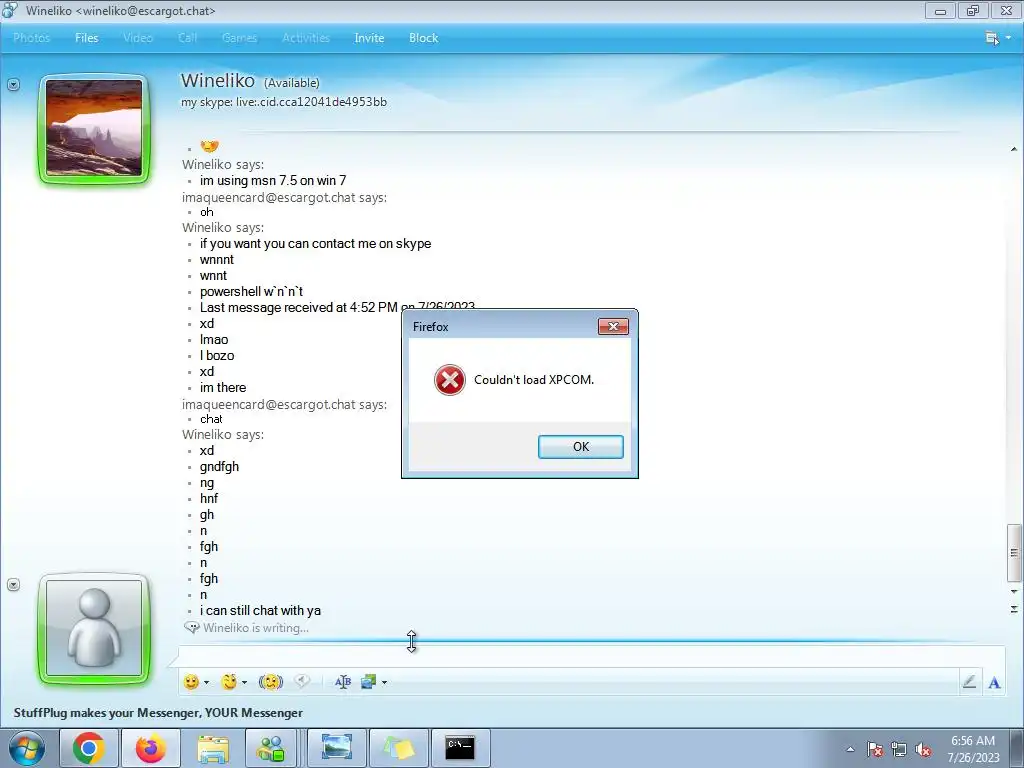Open the Files menu item
Image resolution: width=1024 pixels, height=768 pixels.
coord(86,38)
